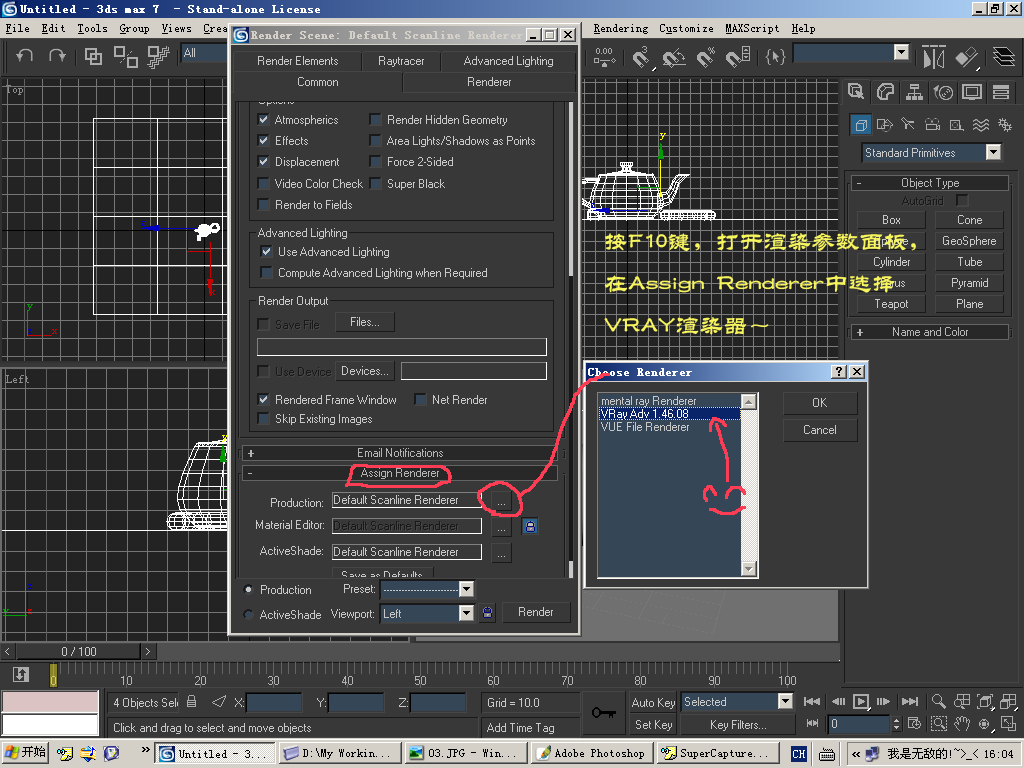Screen dimensions: 1024x768
Task: Switch to the Raytracer tab
Action: [x=401, y=61]
